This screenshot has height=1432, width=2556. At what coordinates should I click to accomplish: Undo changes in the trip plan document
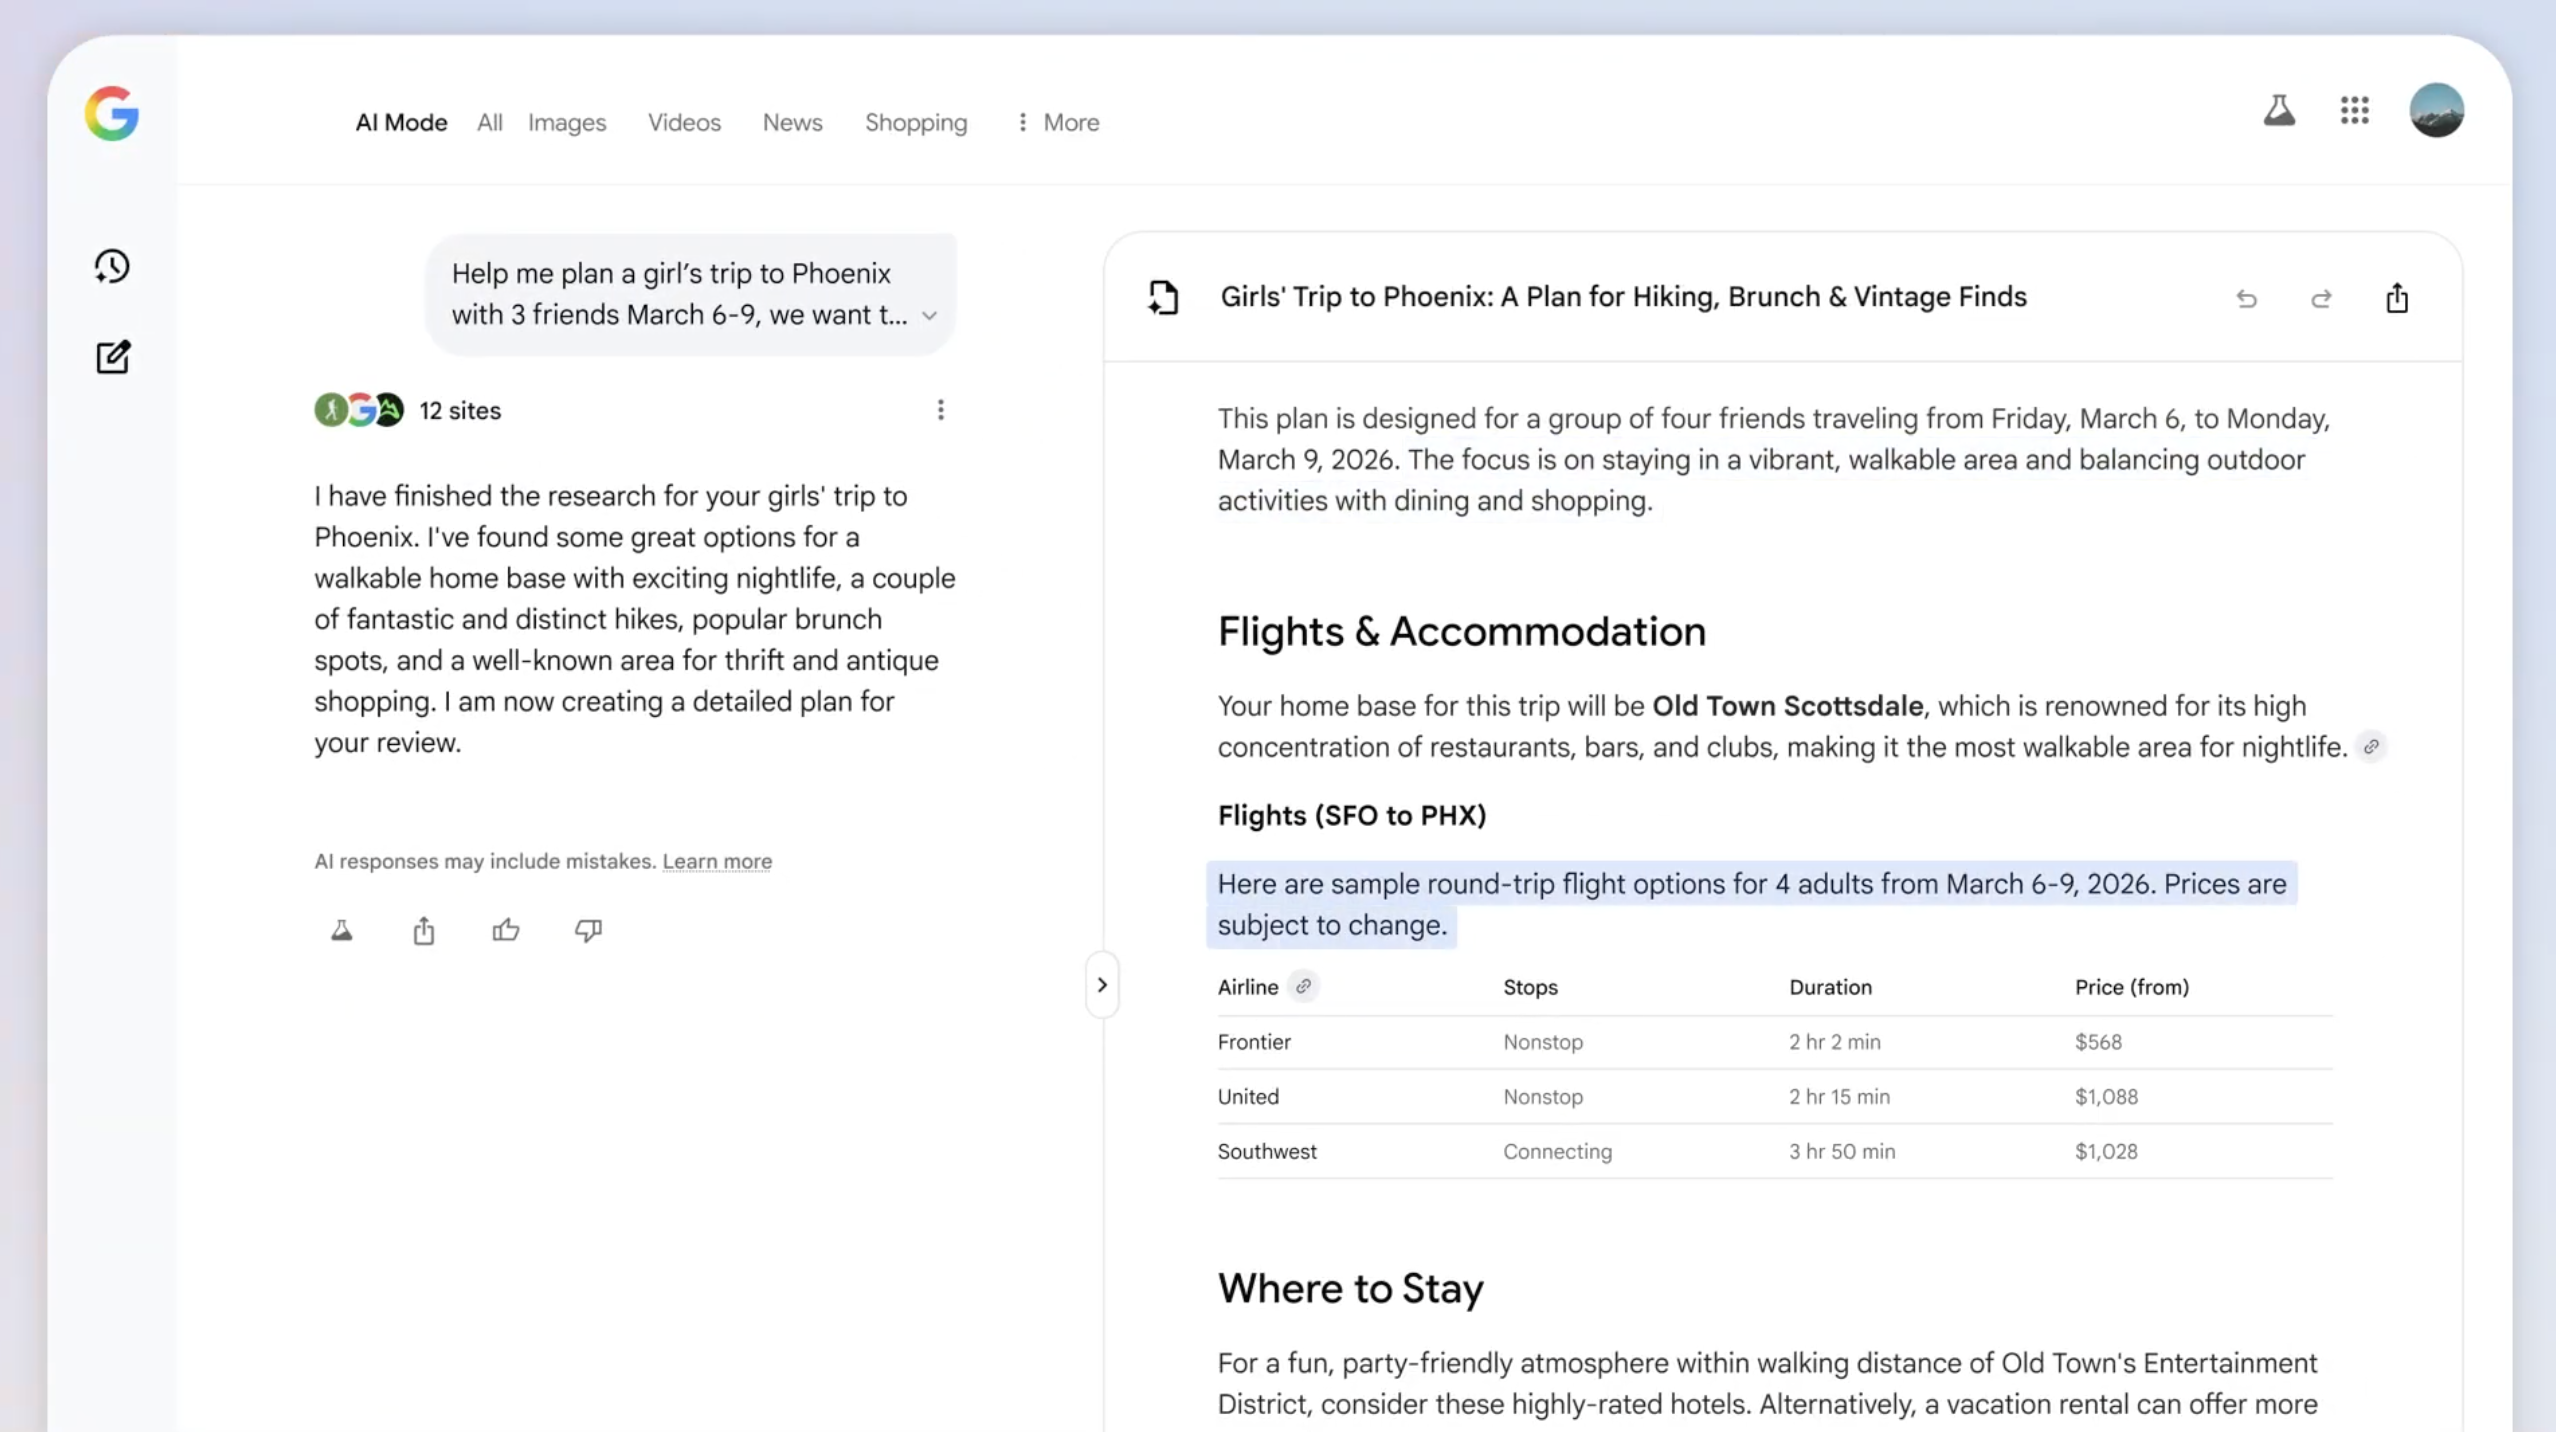click(2246, 299)
